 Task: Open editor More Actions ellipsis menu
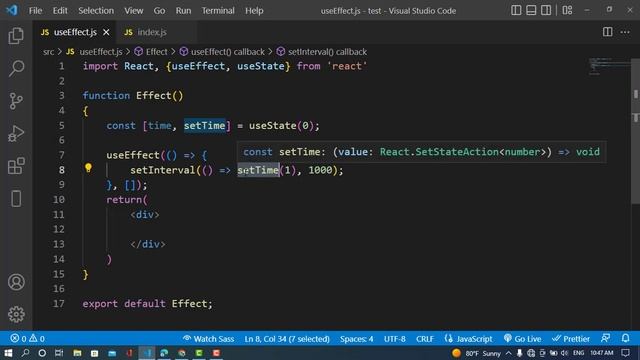click(x=625, y=32)
